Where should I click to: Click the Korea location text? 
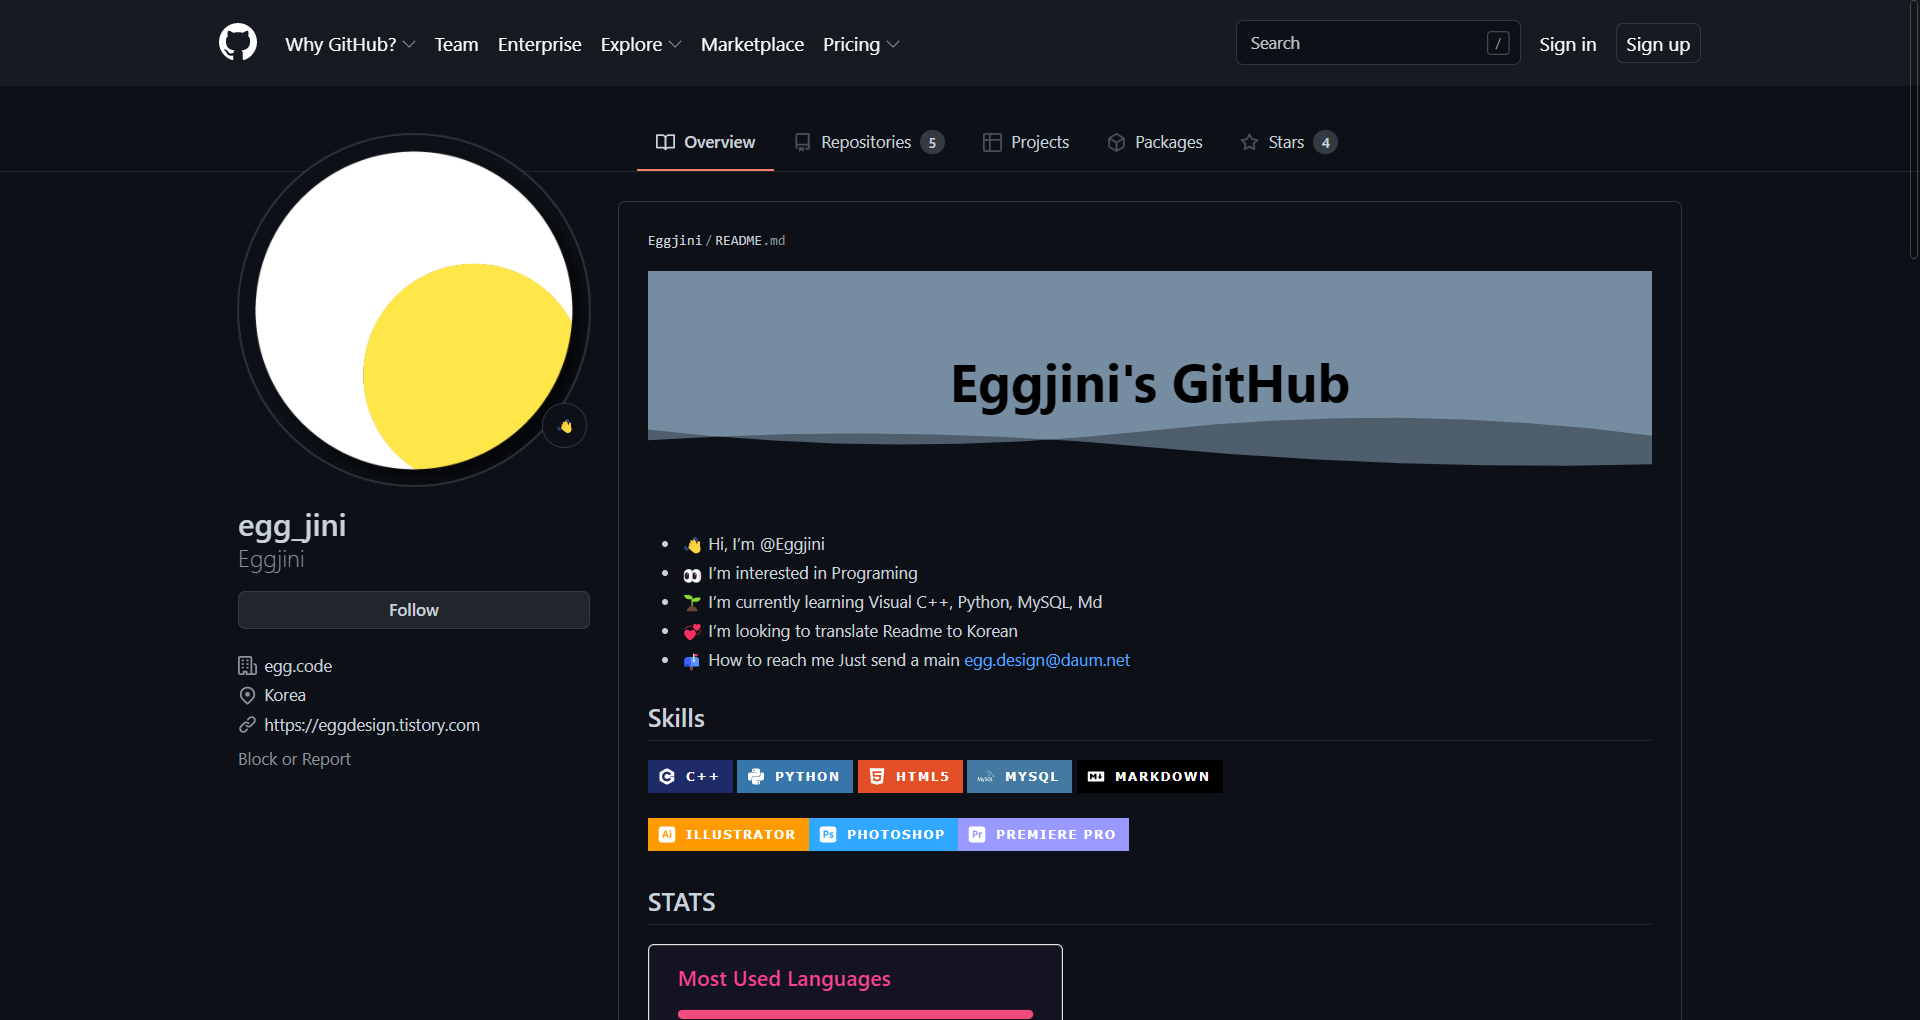pos(285,695)
